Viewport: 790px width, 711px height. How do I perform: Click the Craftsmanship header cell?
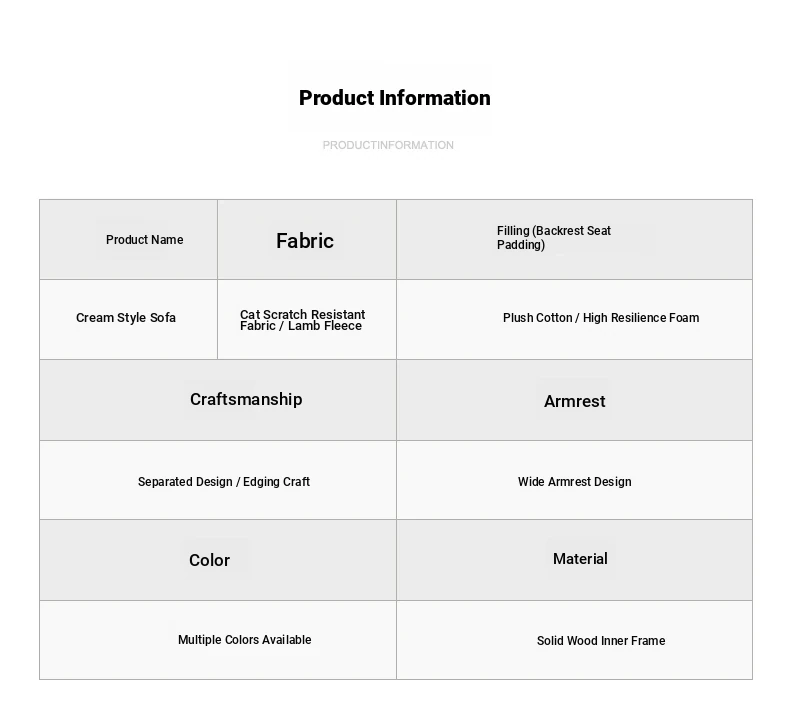[218, 400]
